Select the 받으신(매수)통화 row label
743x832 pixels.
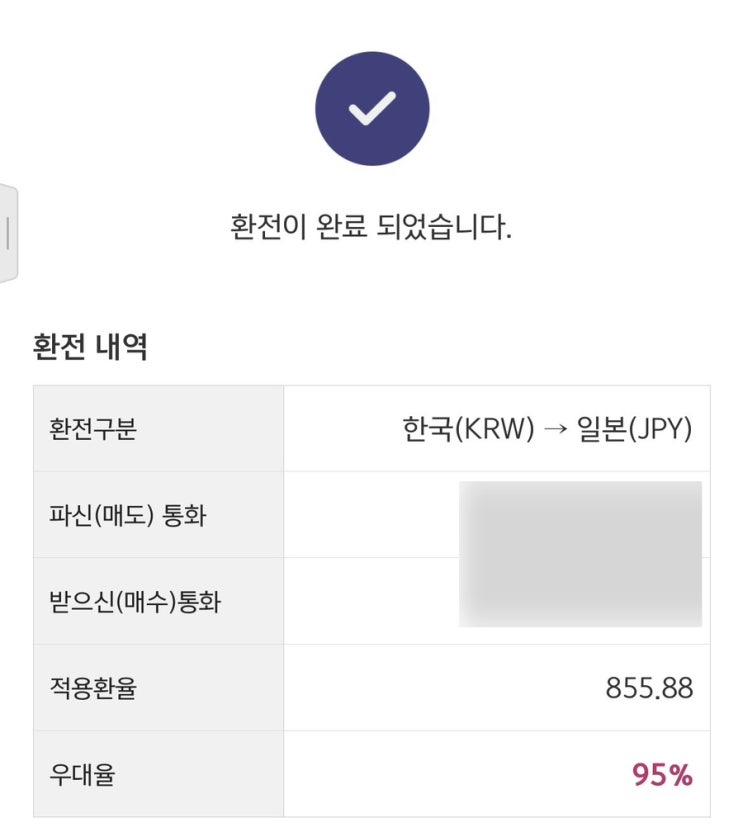click(x=134, y=602)
